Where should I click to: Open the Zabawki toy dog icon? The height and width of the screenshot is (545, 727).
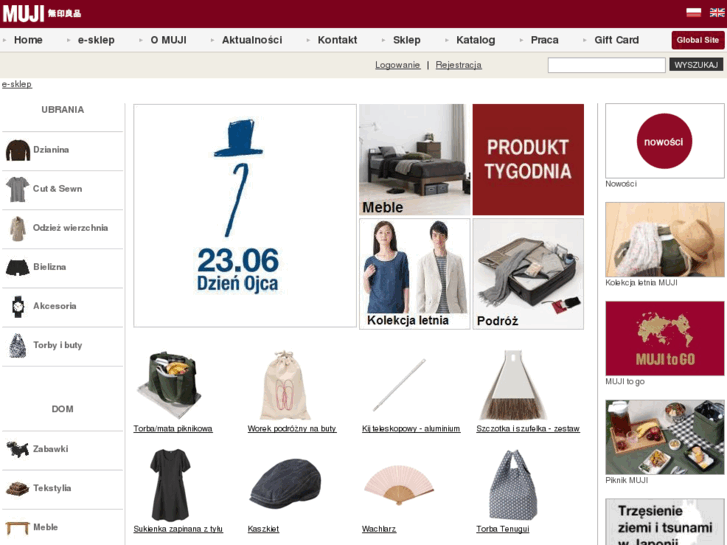(x=18, y=449)
